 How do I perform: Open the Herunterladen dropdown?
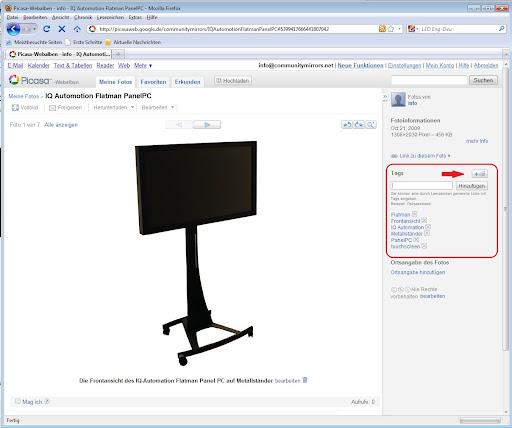[x=114, y=107]
